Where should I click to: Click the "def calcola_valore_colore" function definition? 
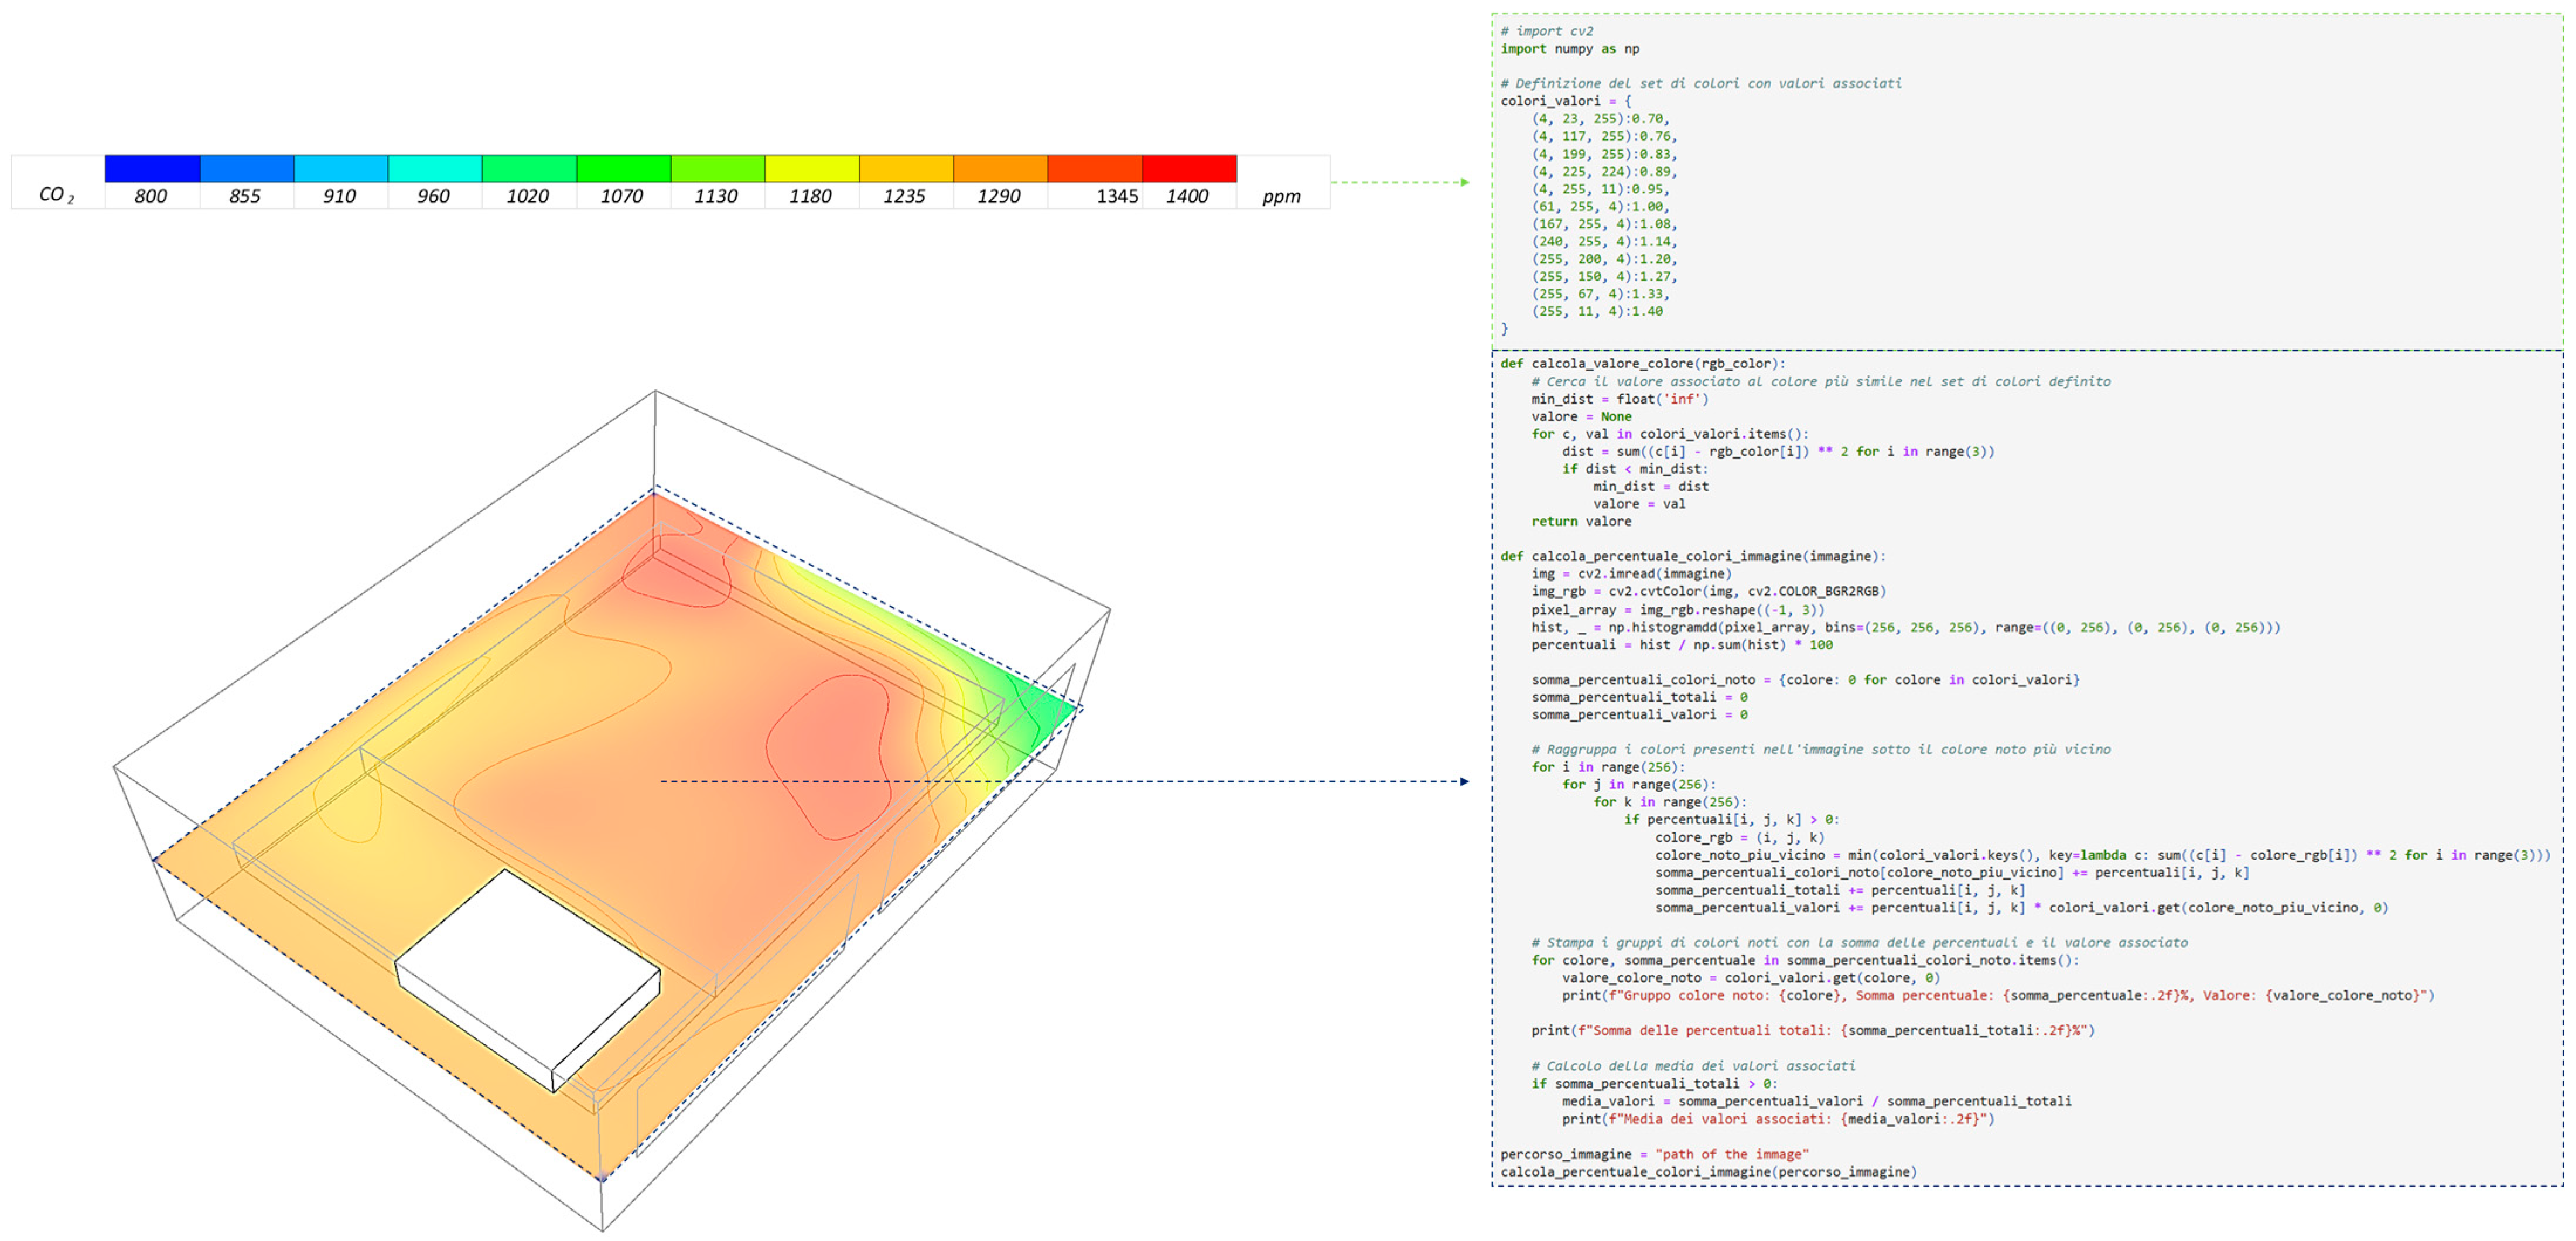1642,363
